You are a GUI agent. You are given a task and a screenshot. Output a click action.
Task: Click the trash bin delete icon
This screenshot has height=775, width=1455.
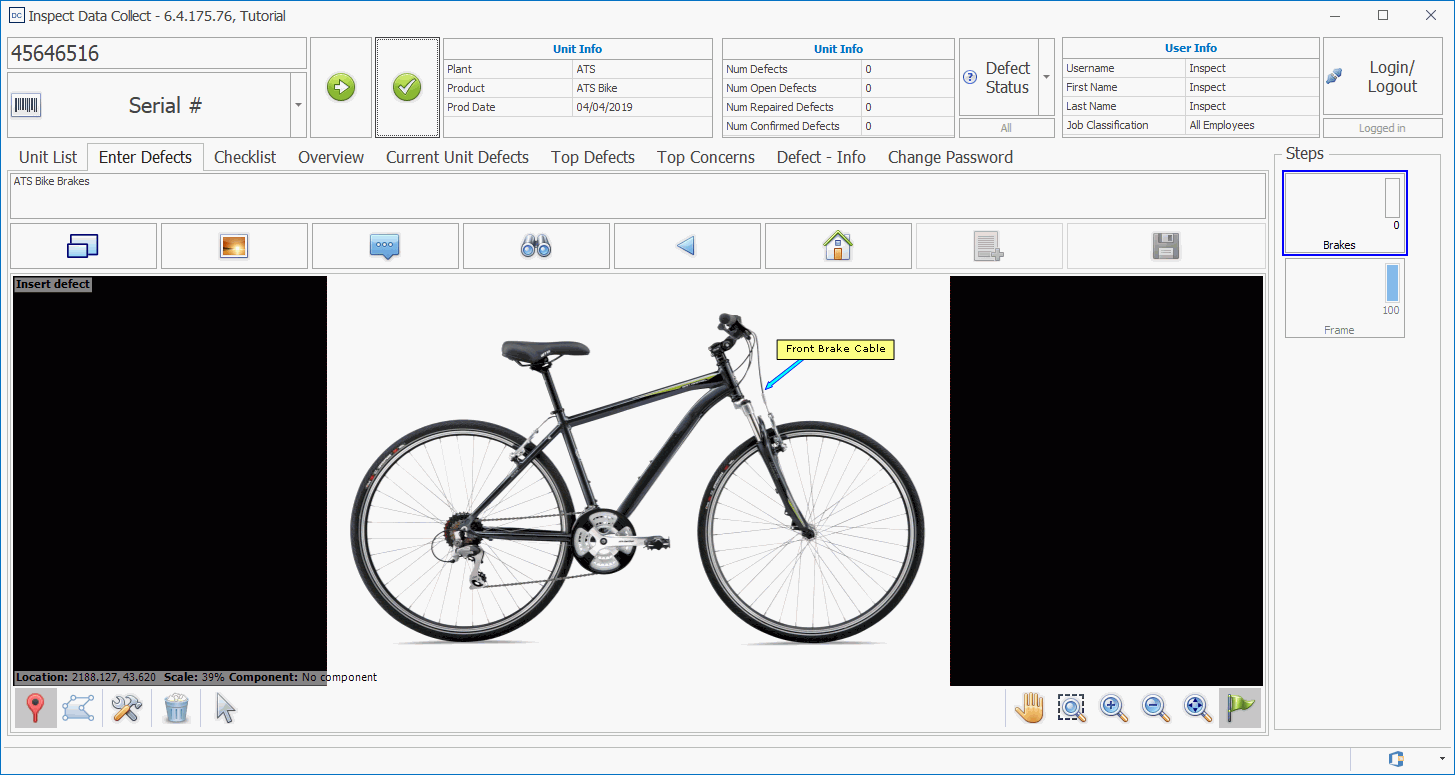[176, 709]
